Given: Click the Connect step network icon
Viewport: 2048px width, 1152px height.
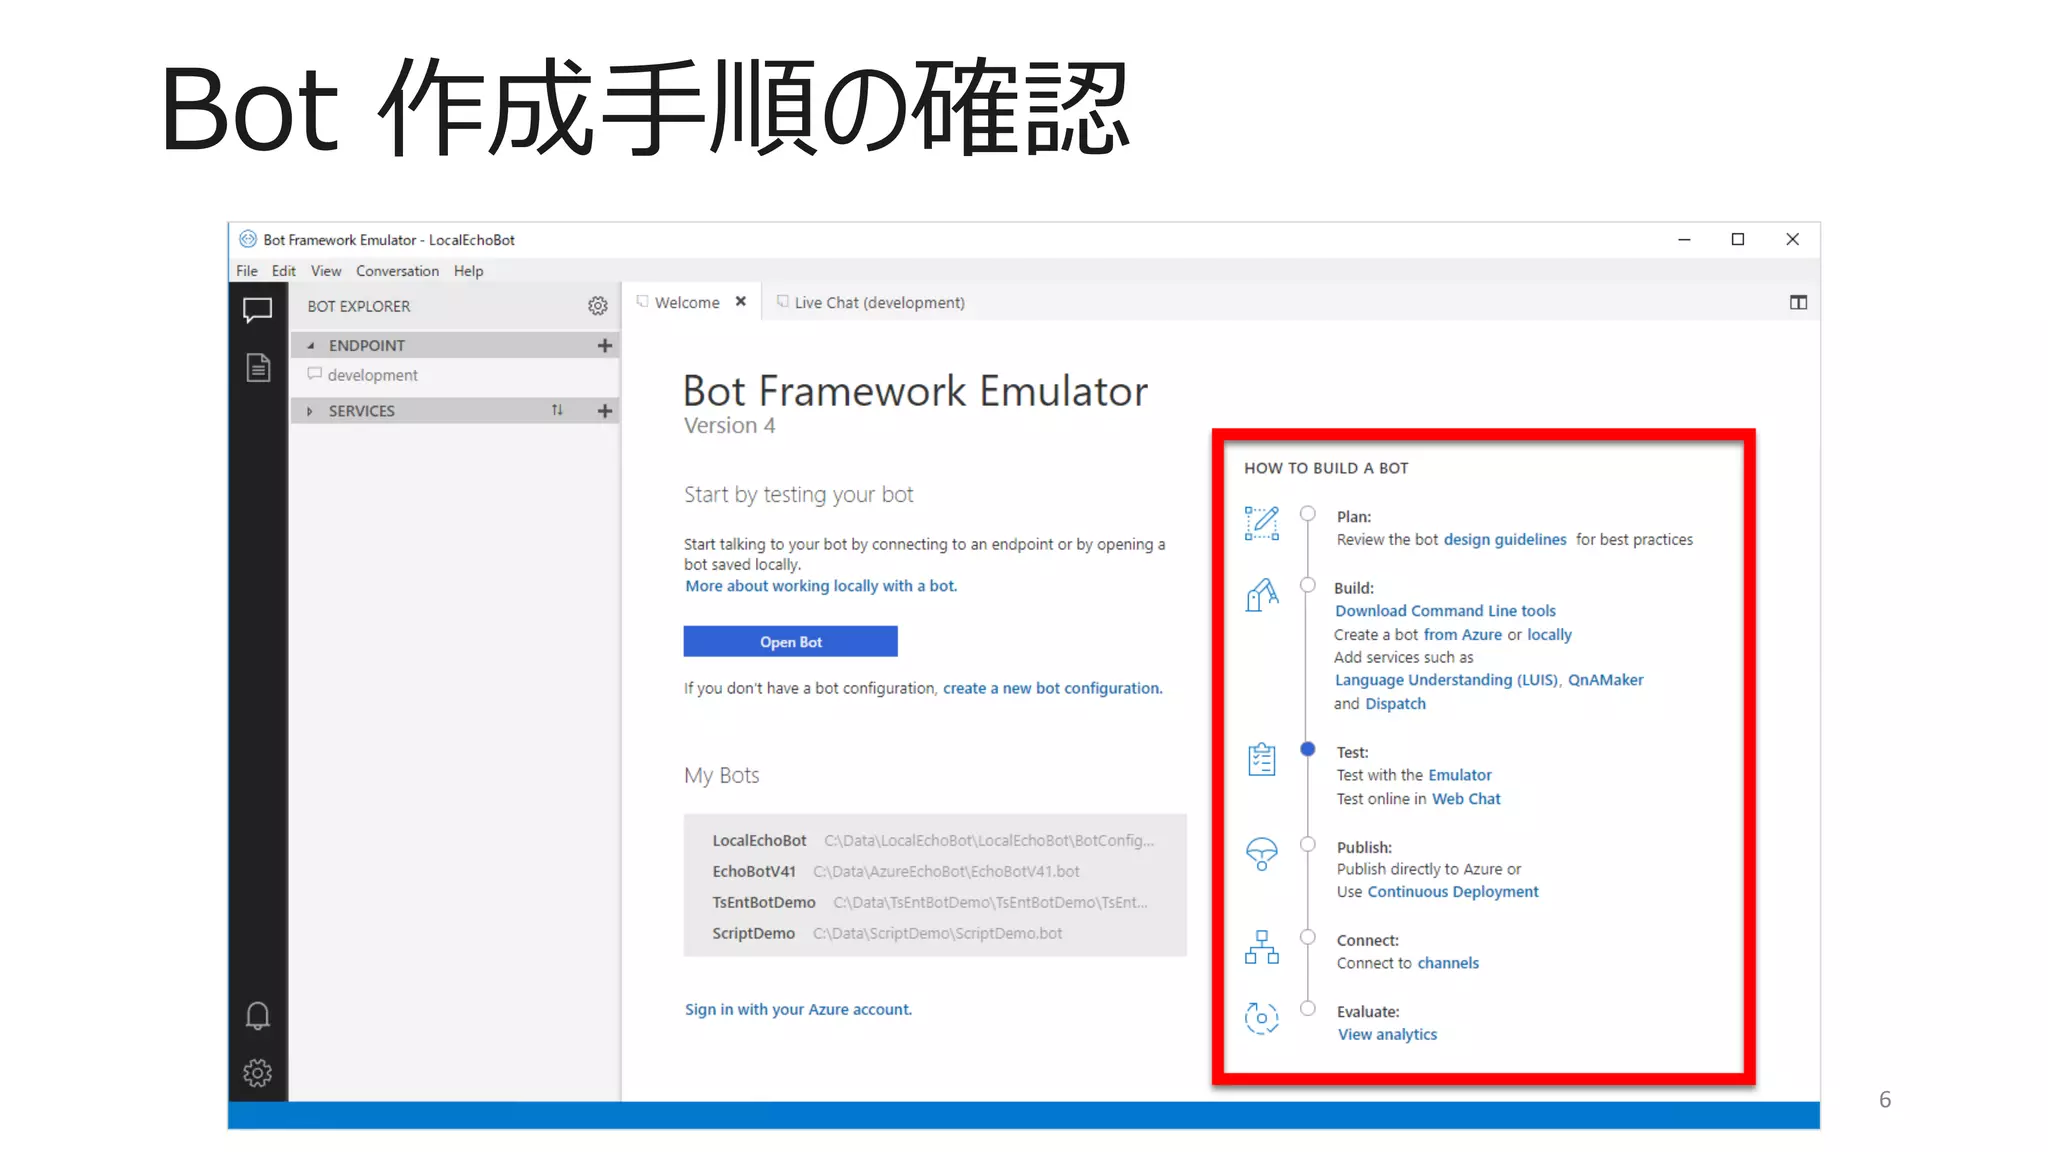Looking at the screenshot, I should point(1262,946).
